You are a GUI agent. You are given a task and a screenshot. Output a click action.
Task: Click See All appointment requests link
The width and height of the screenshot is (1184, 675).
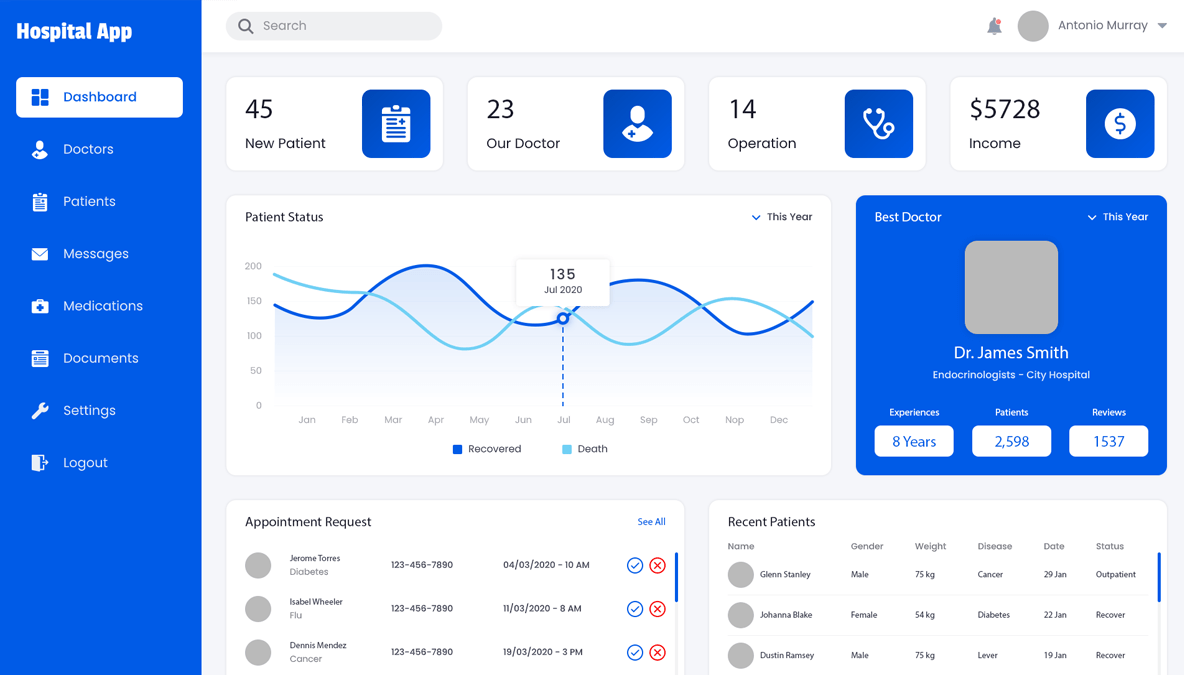[x=651, y=522]
